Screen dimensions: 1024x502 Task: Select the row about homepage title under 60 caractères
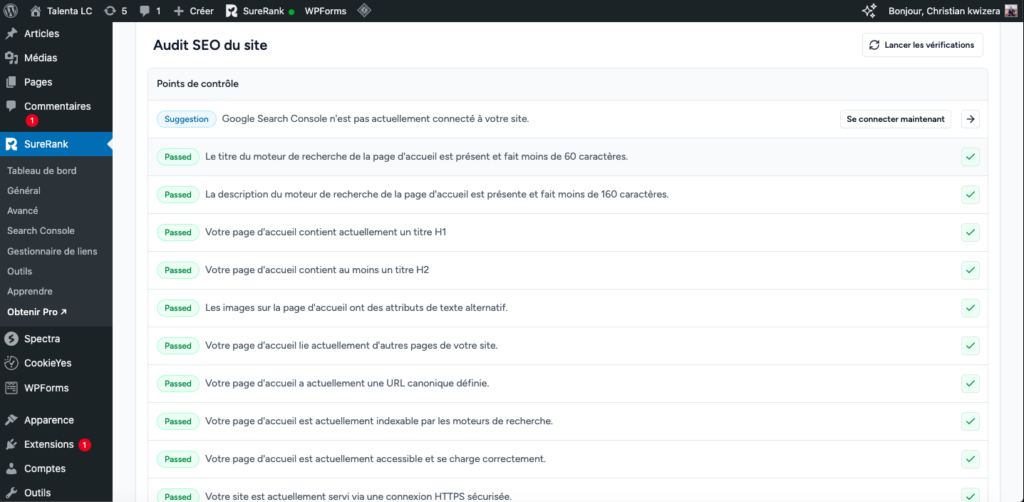(x=568, y=157)
